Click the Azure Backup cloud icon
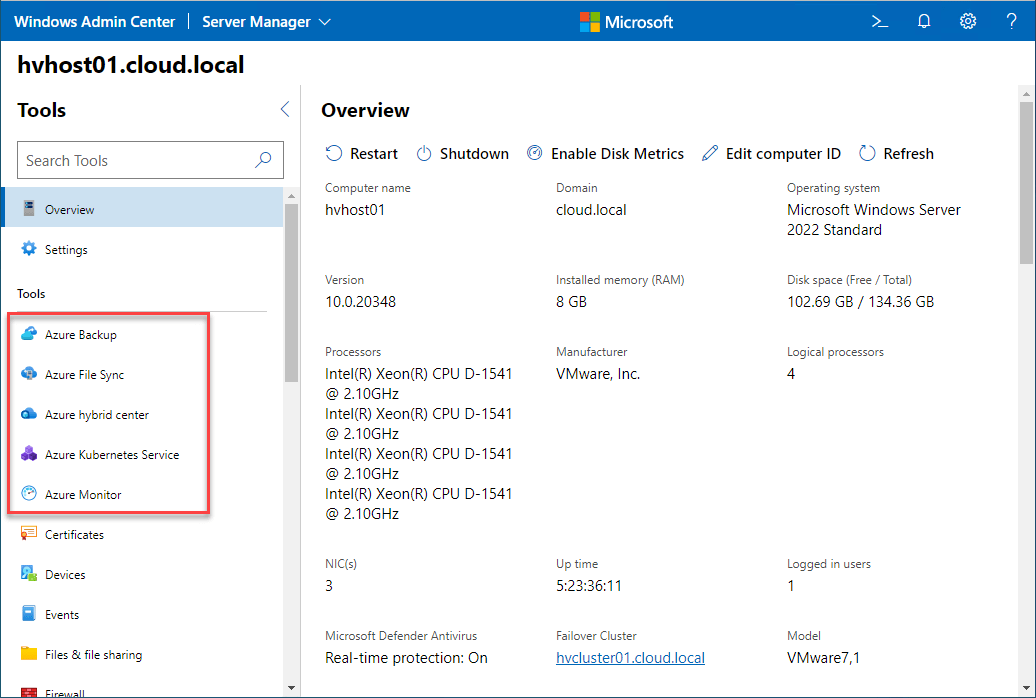This screenshot has height=698, width=1036. (x=28, y=334)
